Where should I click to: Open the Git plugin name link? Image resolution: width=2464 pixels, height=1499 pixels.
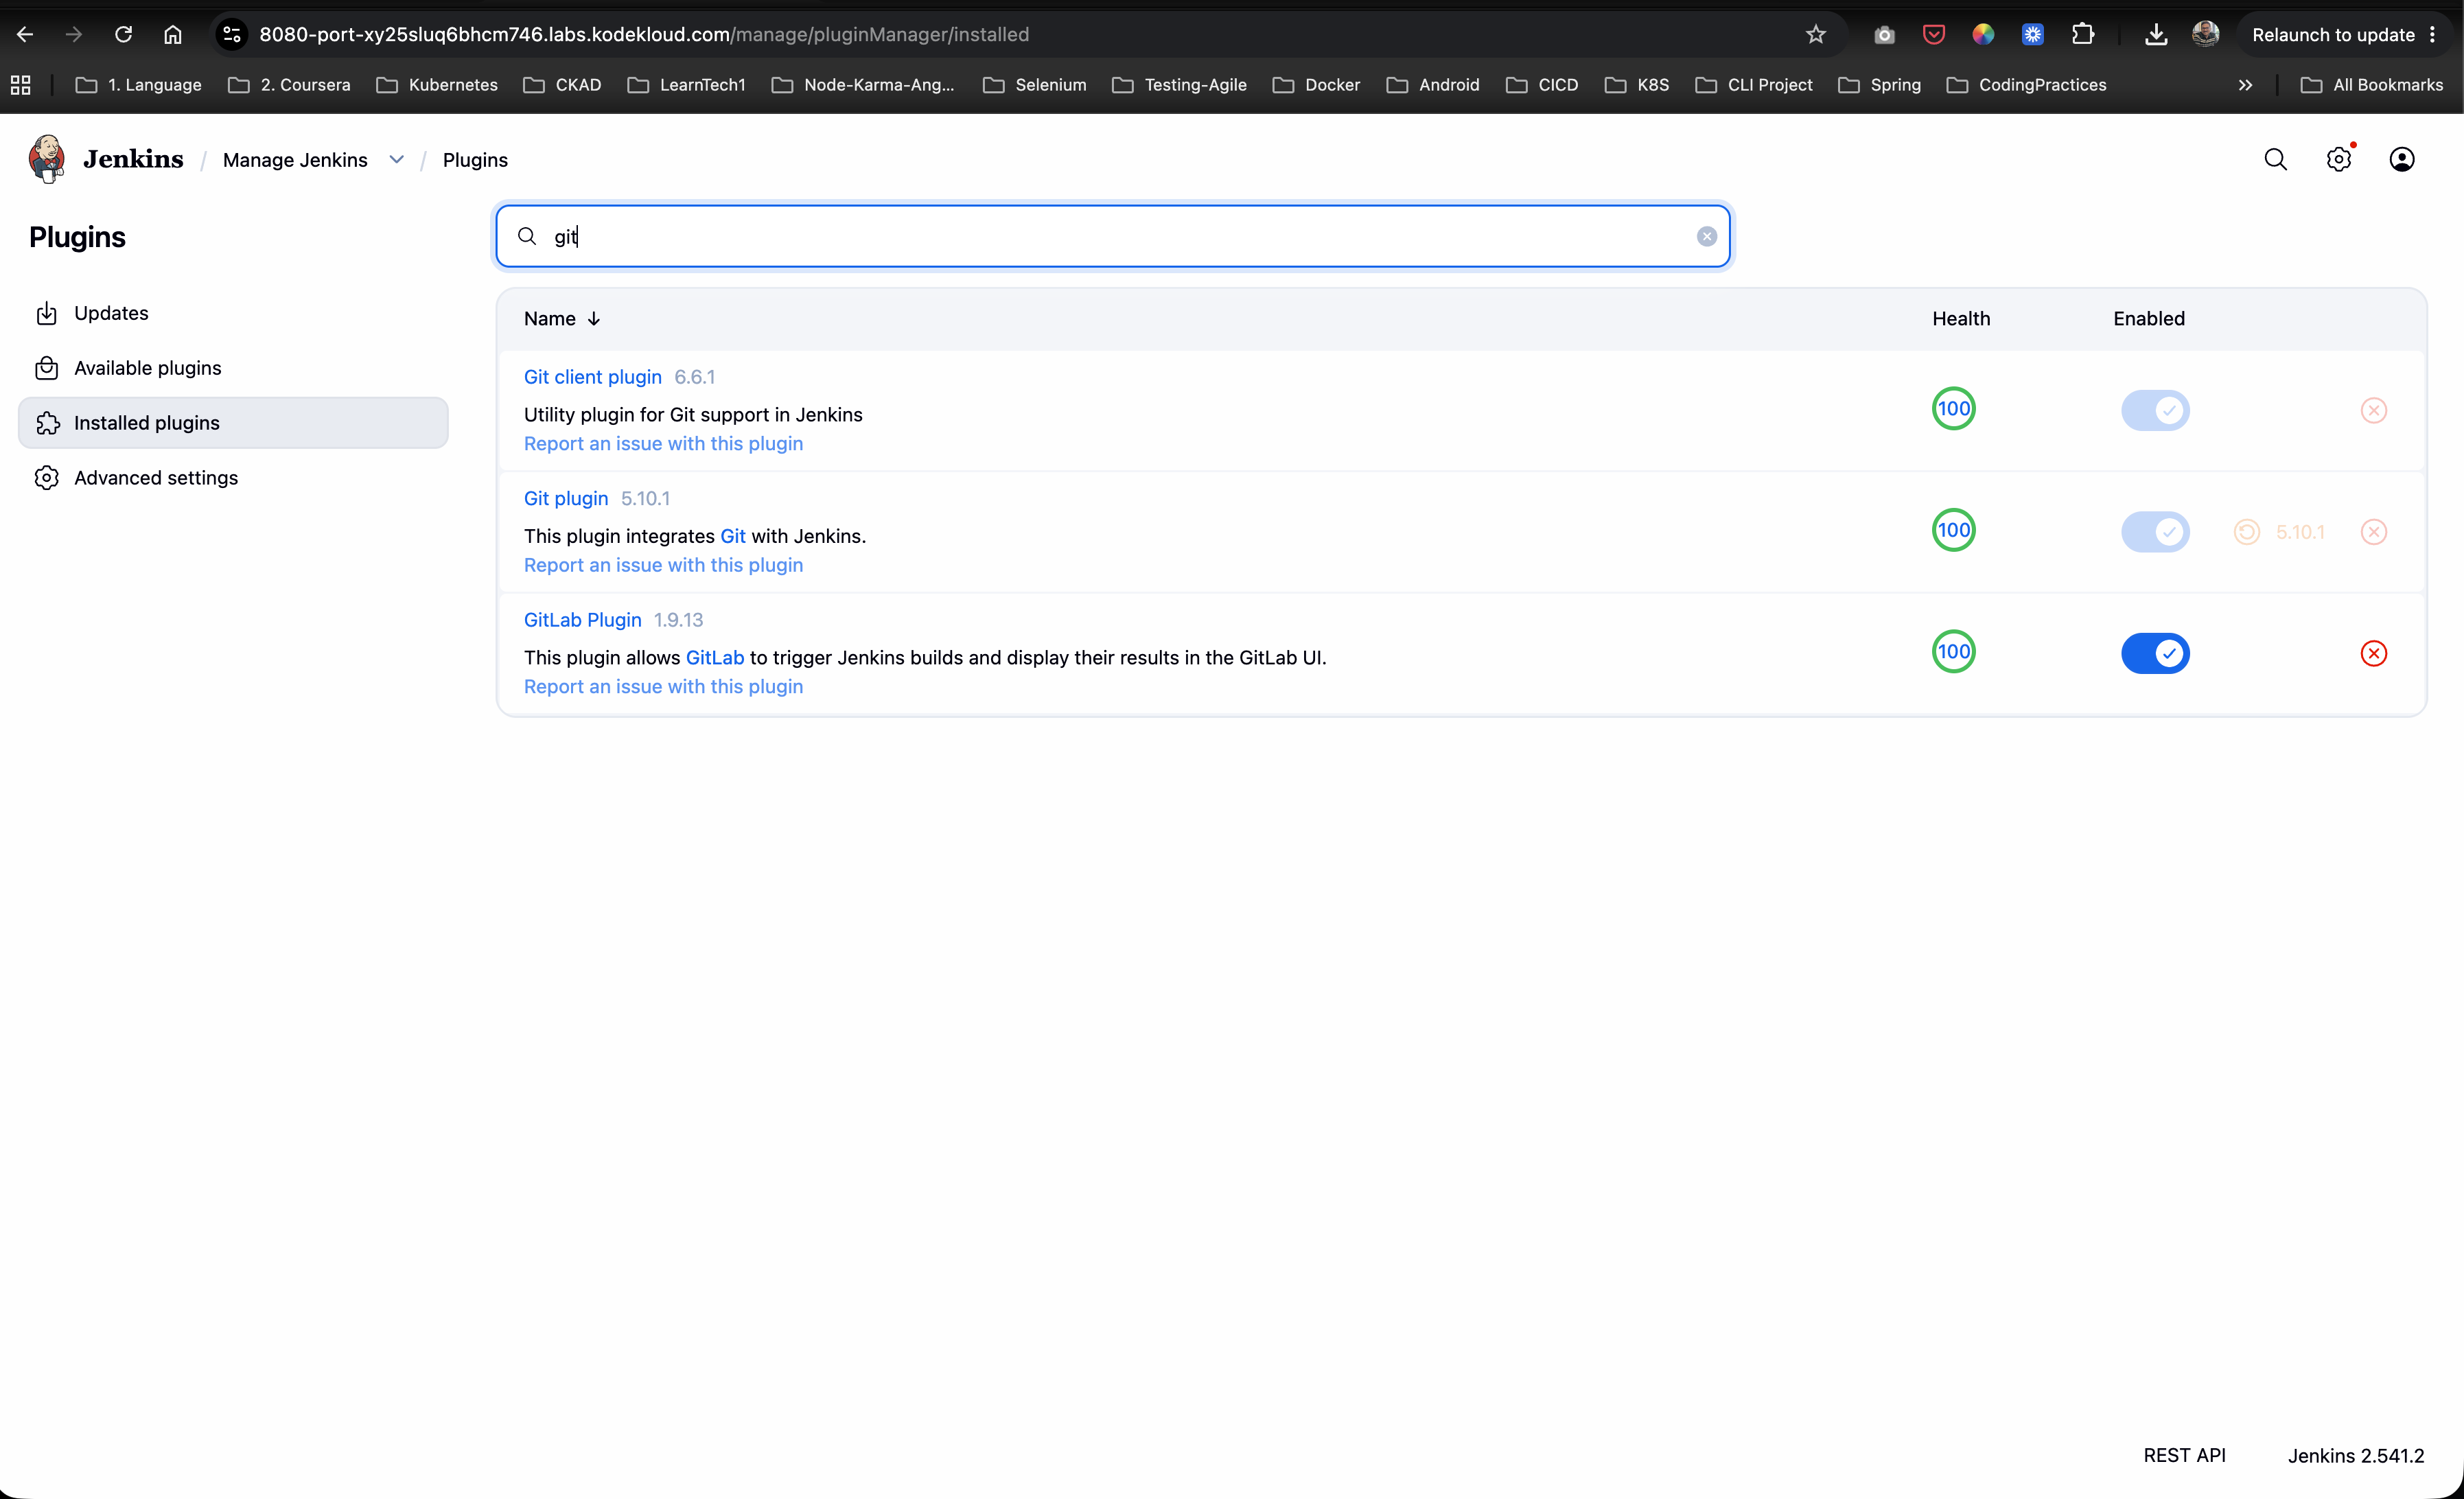point(566,498)
